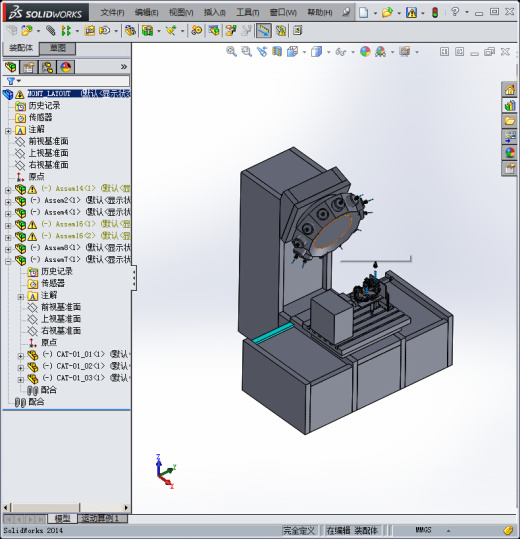Select the 右视基准面 plane under top assembly
This screenshot has height=539, width=520.
pos(48,165)
